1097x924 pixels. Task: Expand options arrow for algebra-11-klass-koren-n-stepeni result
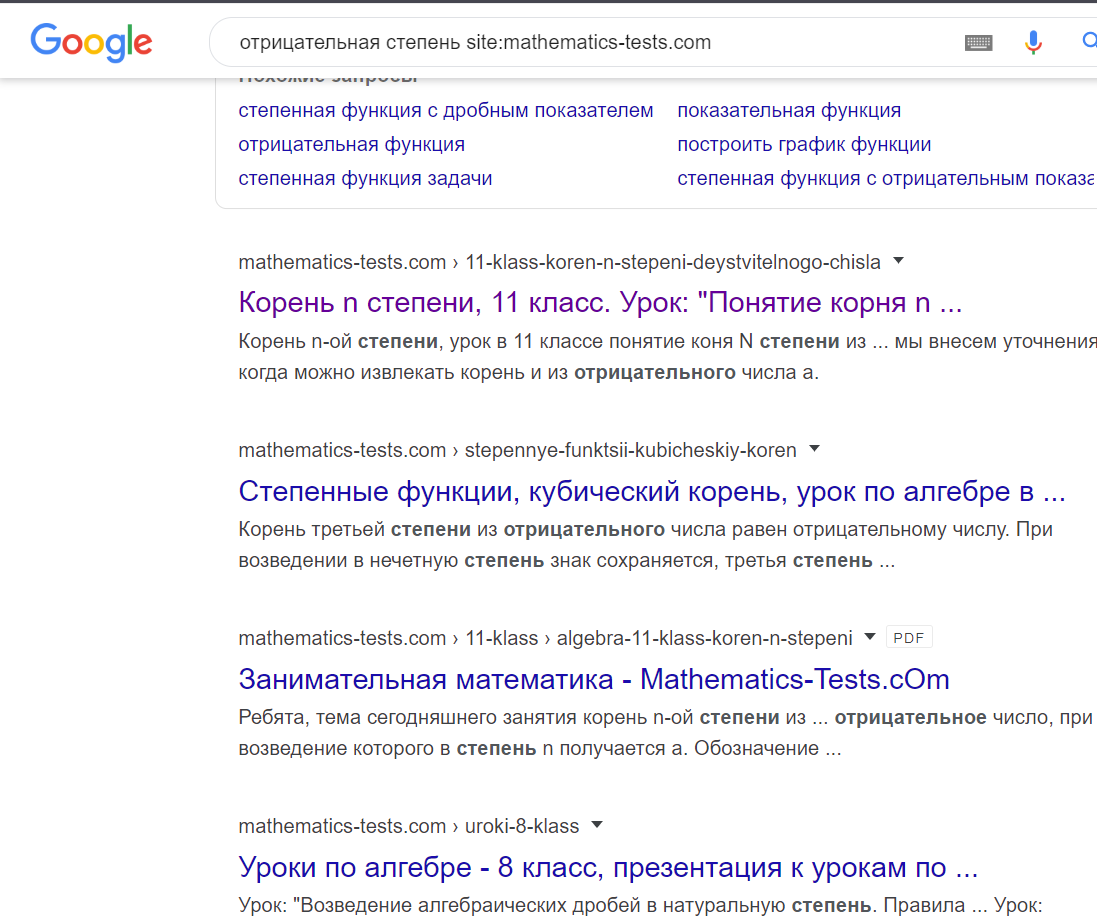(870, 637)
